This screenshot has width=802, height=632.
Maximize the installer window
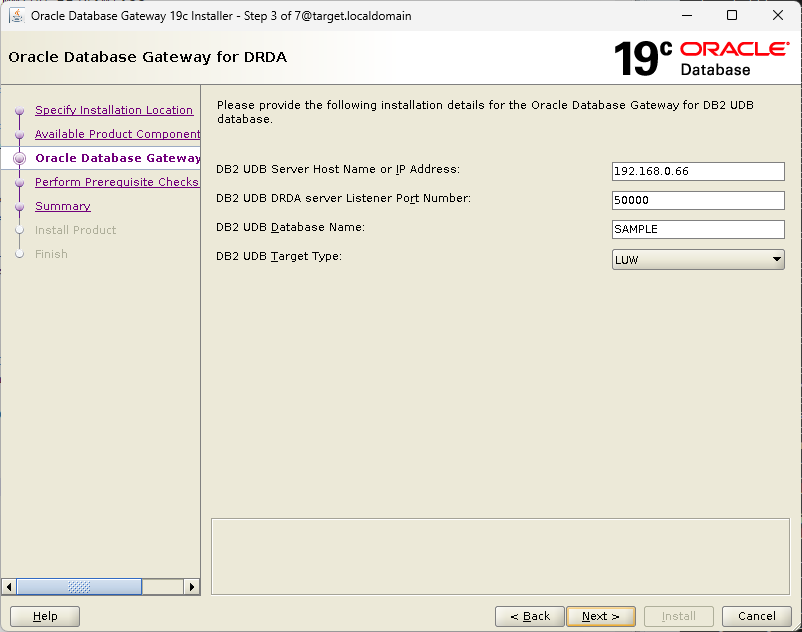tap(732, 15)
